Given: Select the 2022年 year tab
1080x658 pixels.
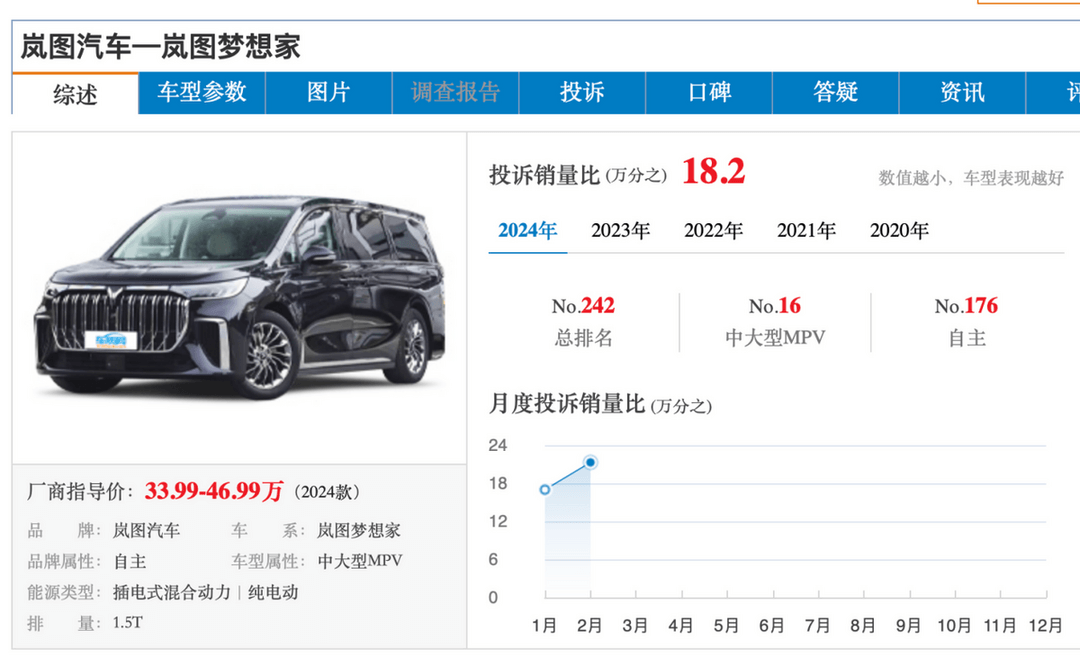Looking at the screenshot, I should 714,230.
